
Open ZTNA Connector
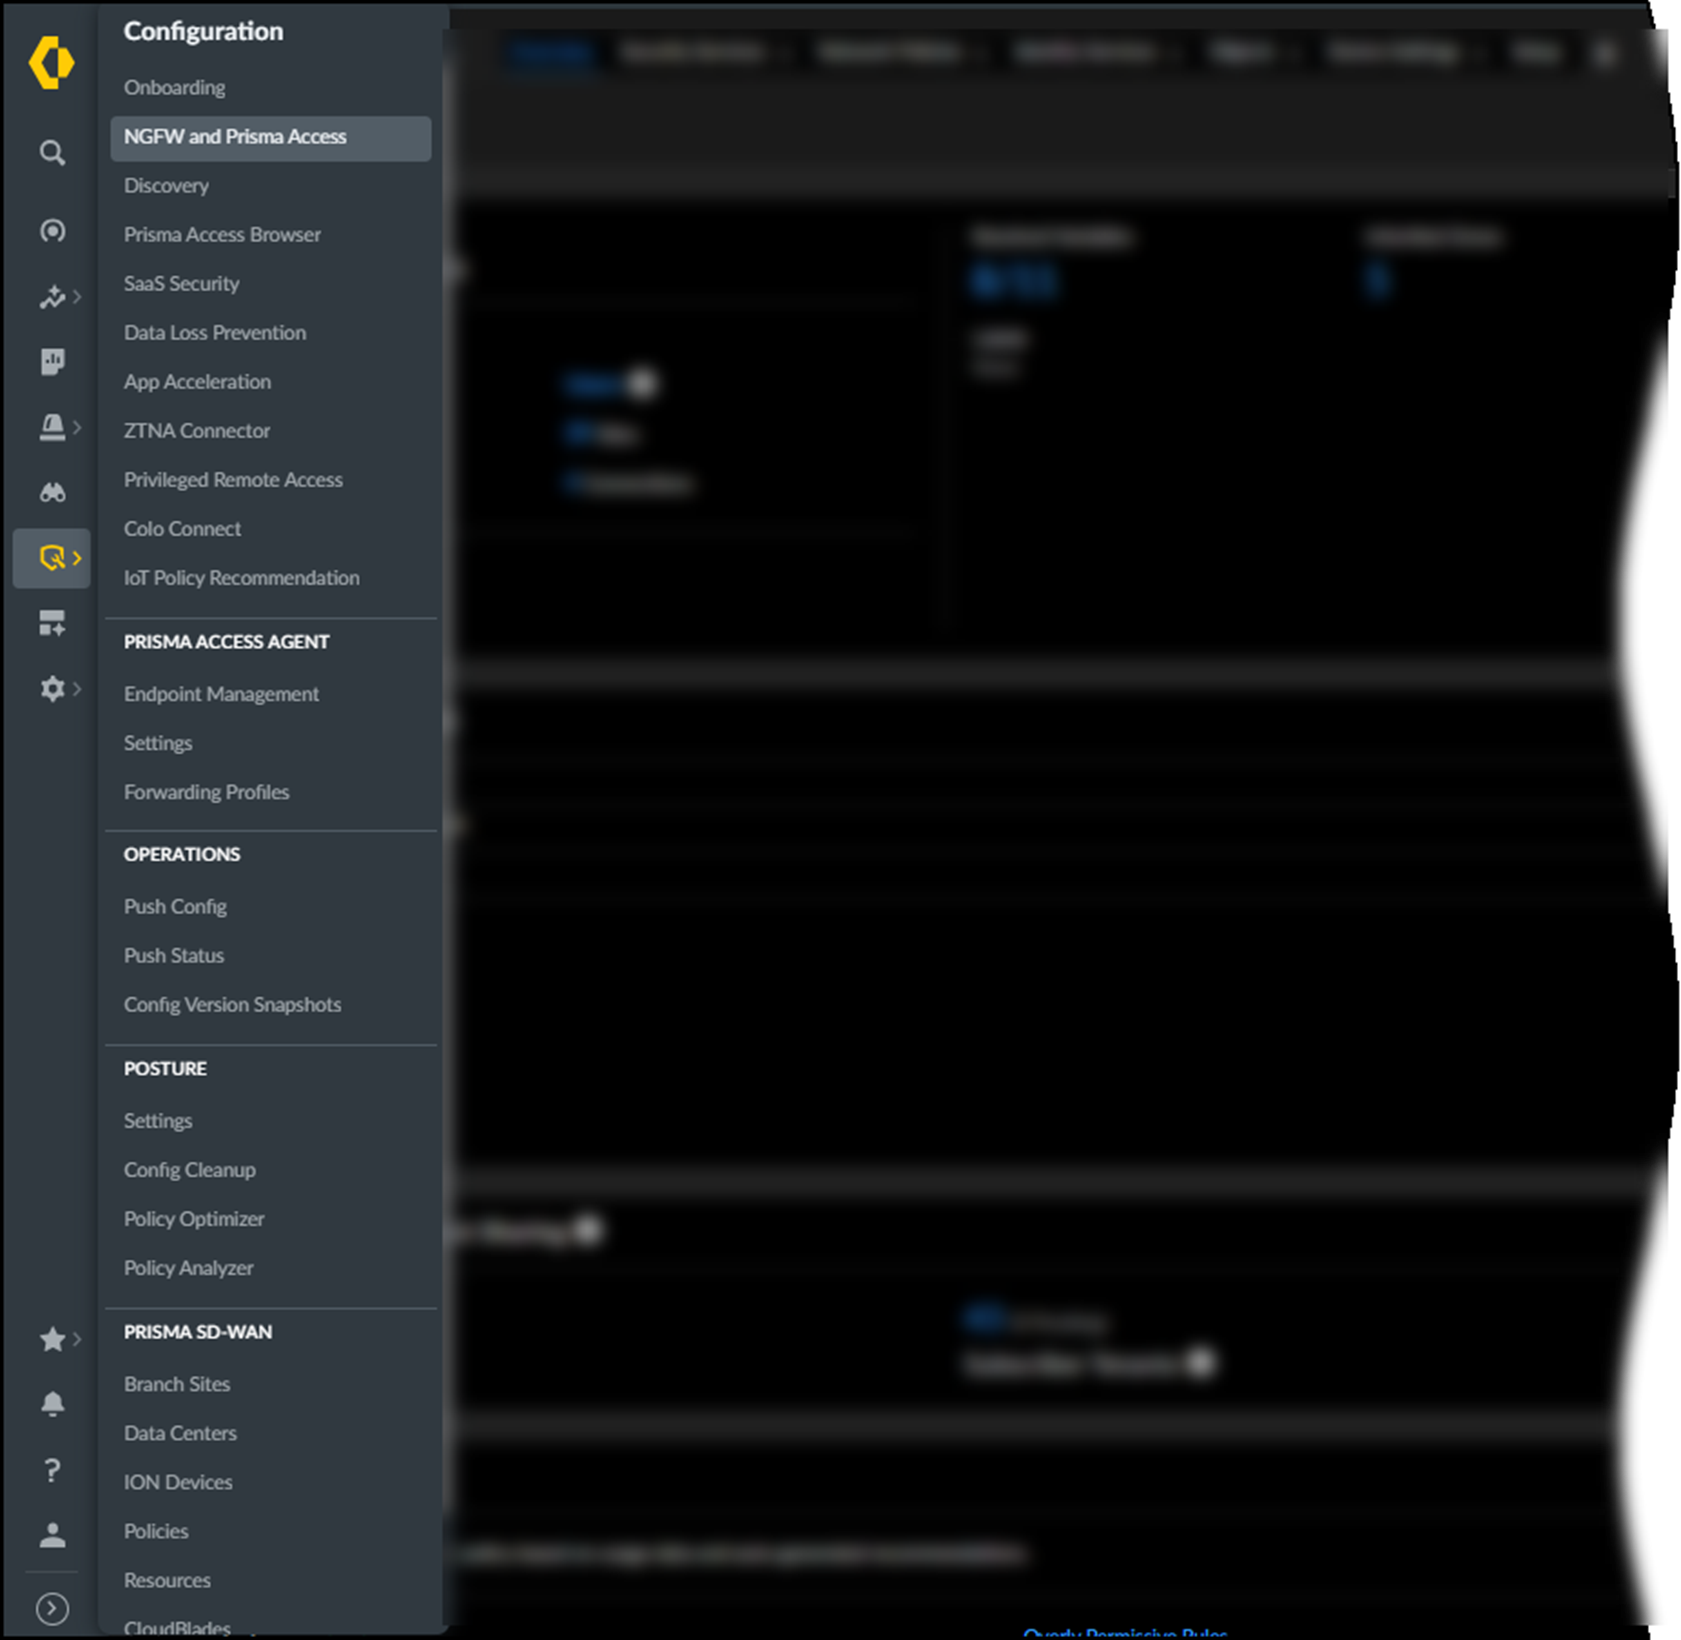click(x=197, y=430)
